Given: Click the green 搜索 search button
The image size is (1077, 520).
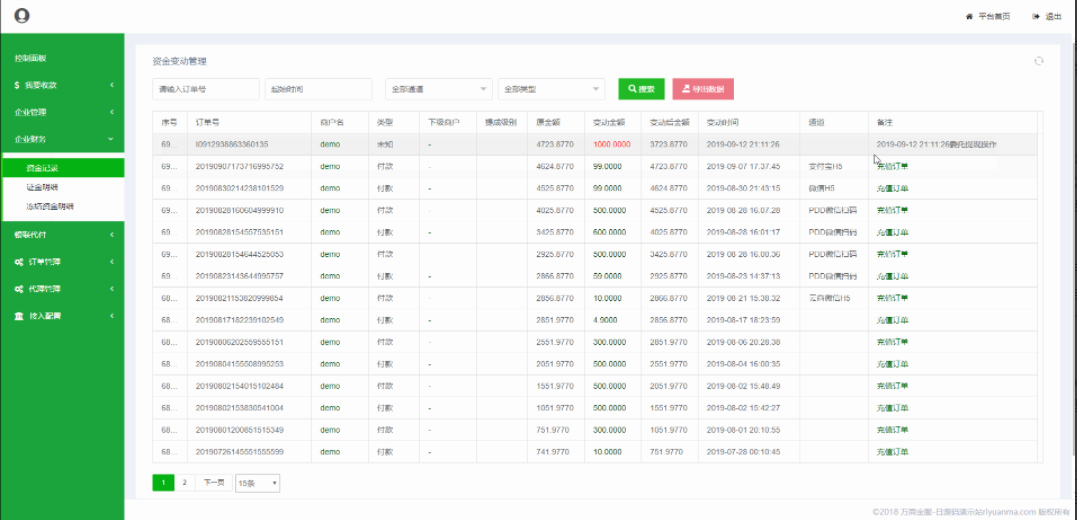Looking at the screenshot, I should tap(642, 89).
